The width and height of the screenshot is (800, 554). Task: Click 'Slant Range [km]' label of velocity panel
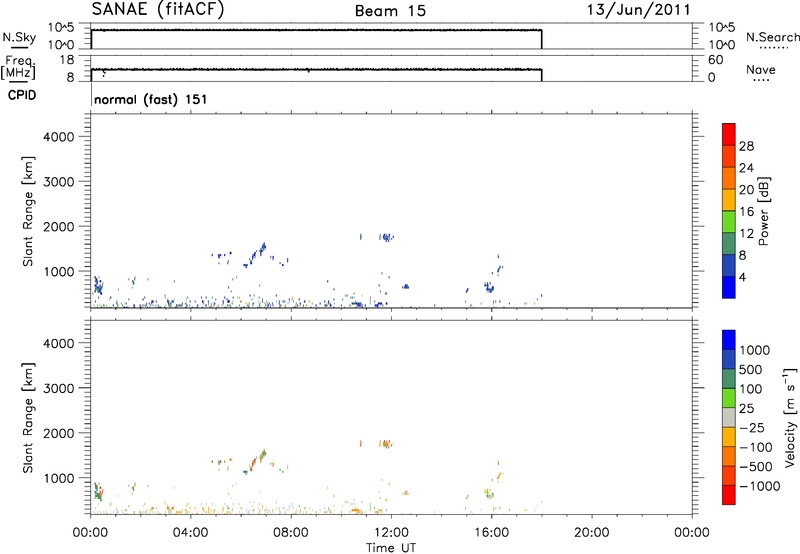(x=28, y=417)
